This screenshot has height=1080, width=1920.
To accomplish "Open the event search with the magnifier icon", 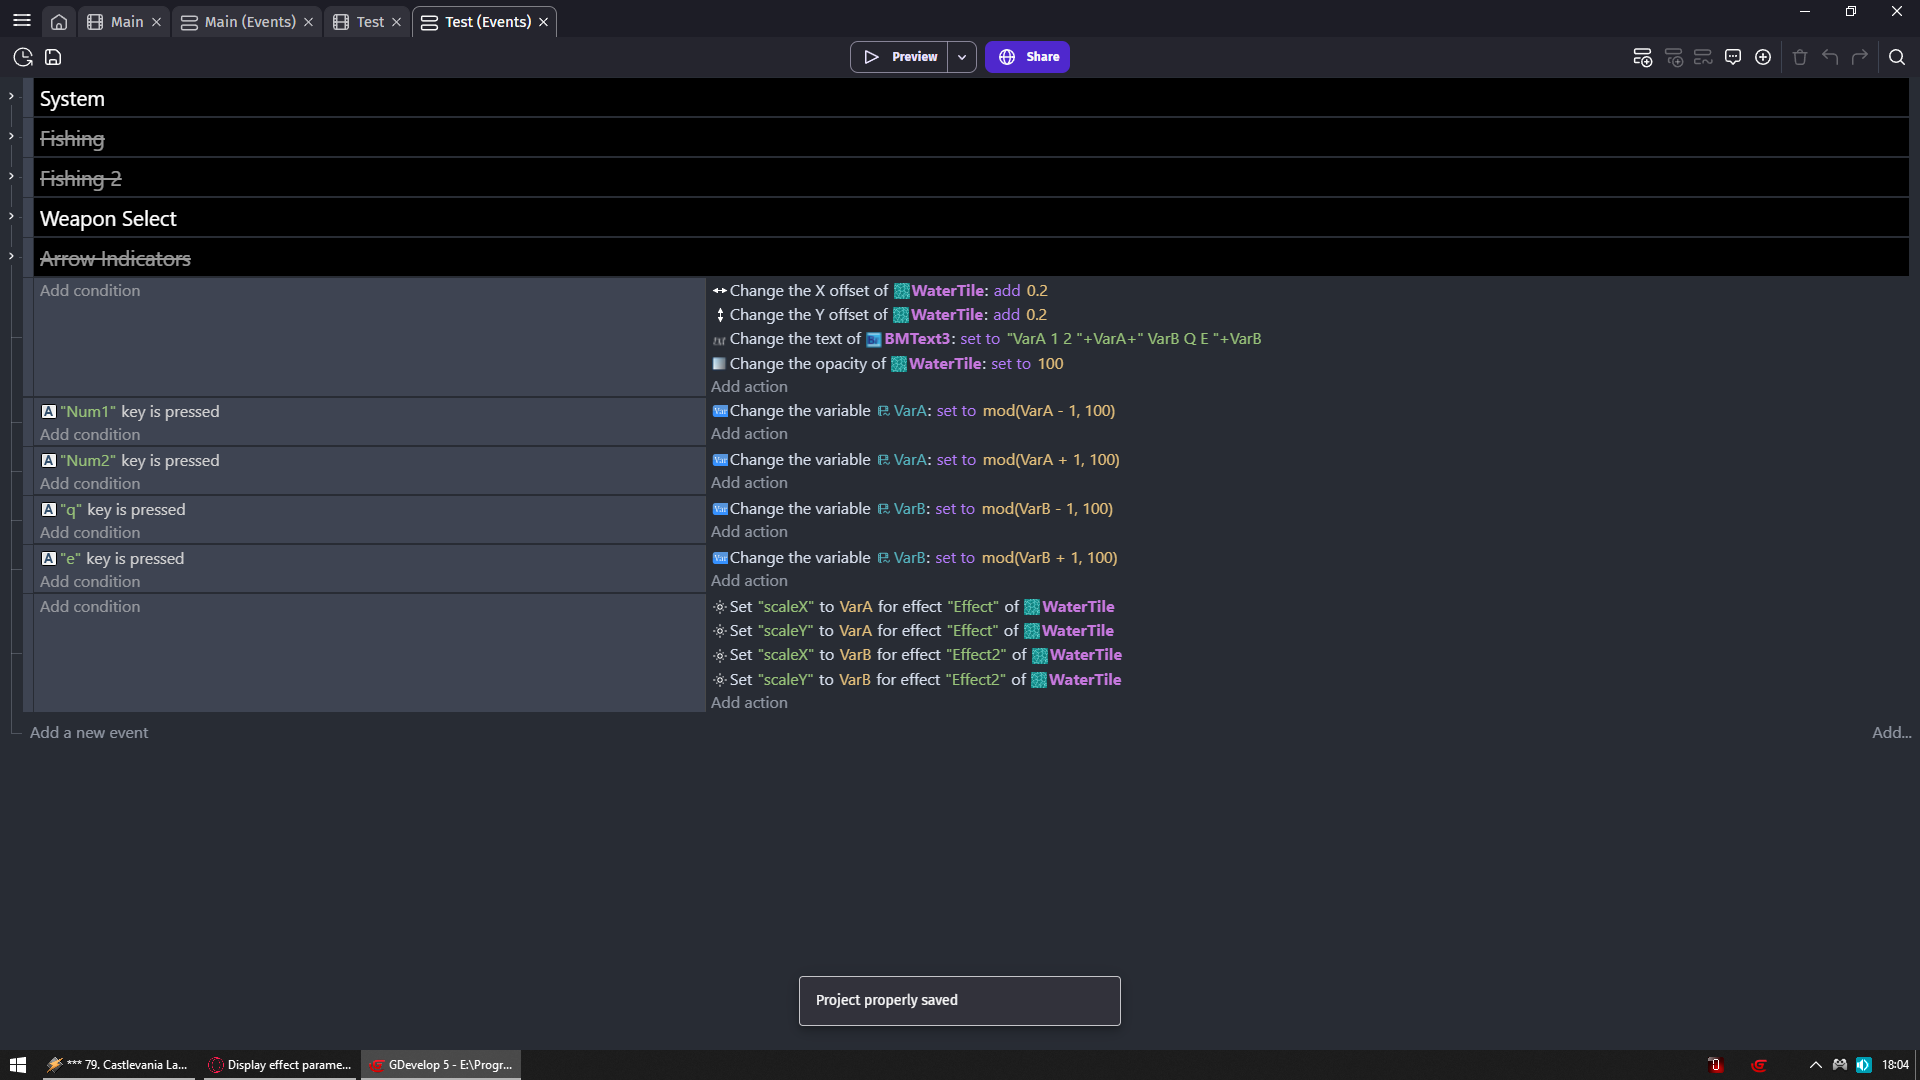I will click(x=1898, y=57).
